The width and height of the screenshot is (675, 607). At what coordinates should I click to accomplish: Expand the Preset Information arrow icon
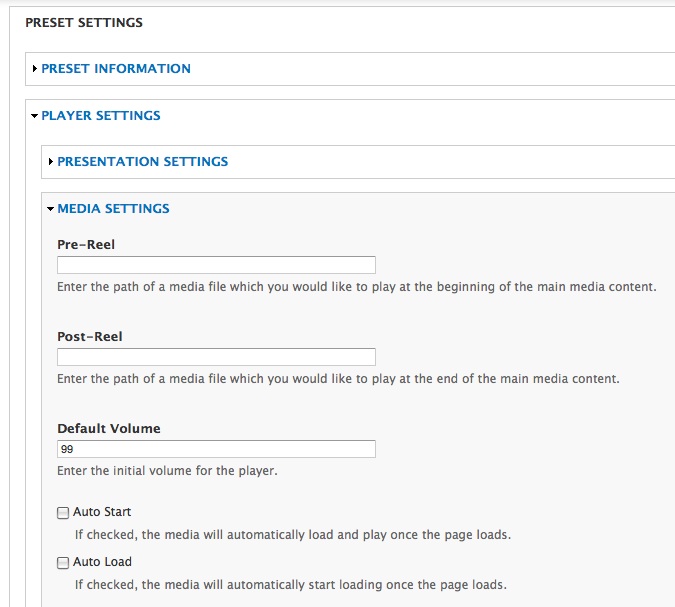click(35, 68)
